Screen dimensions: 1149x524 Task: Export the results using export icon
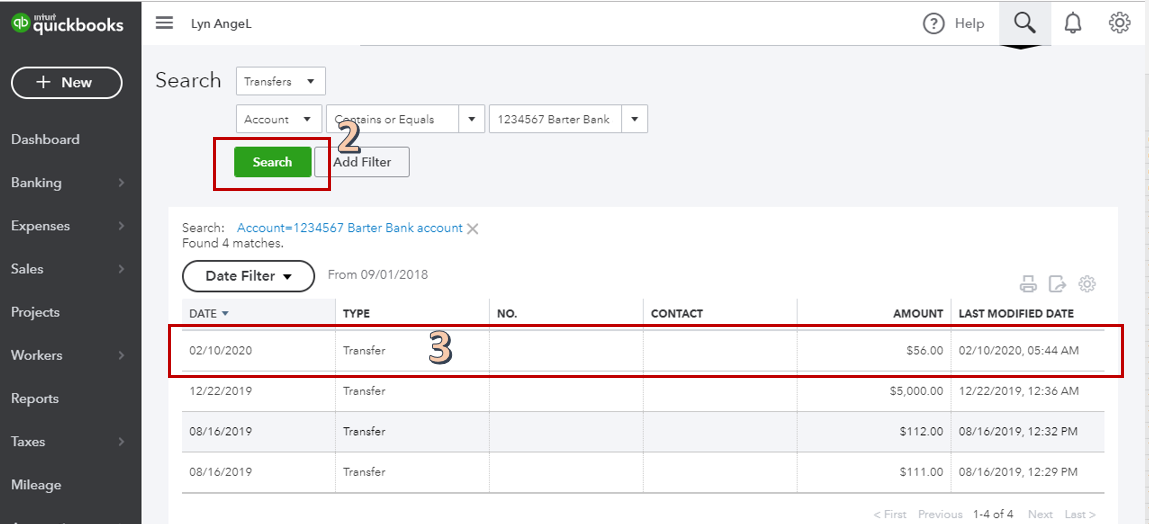pyautogui.click(x=1058, y=284)
